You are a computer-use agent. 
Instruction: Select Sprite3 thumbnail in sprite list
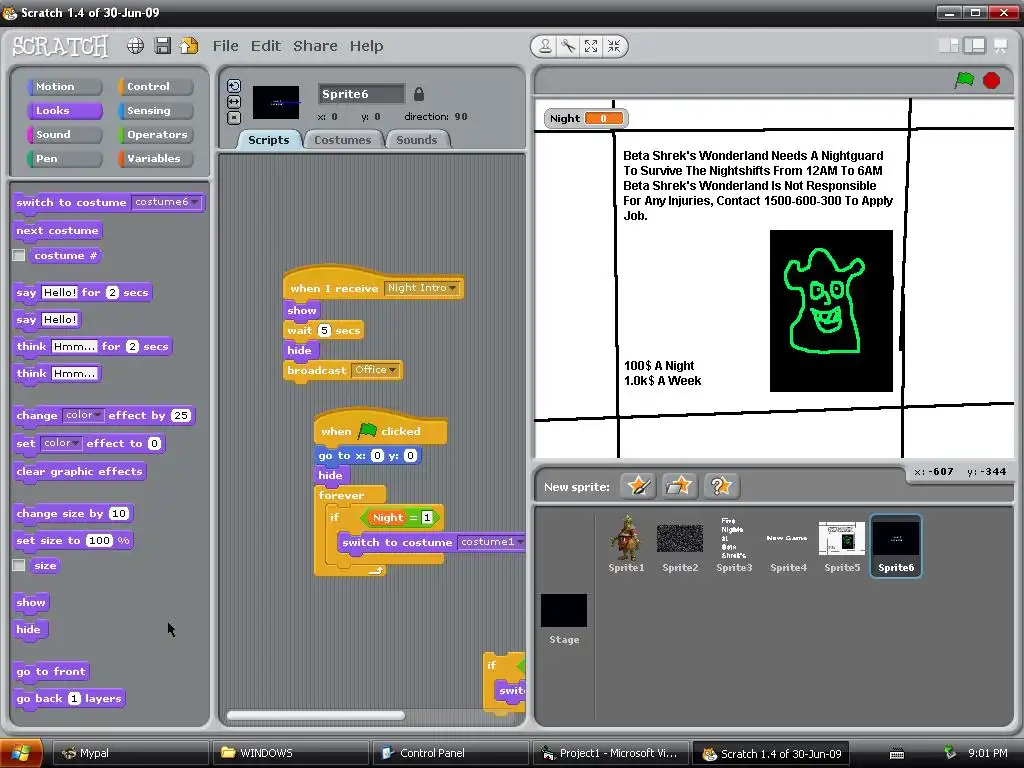click(734, 544)
